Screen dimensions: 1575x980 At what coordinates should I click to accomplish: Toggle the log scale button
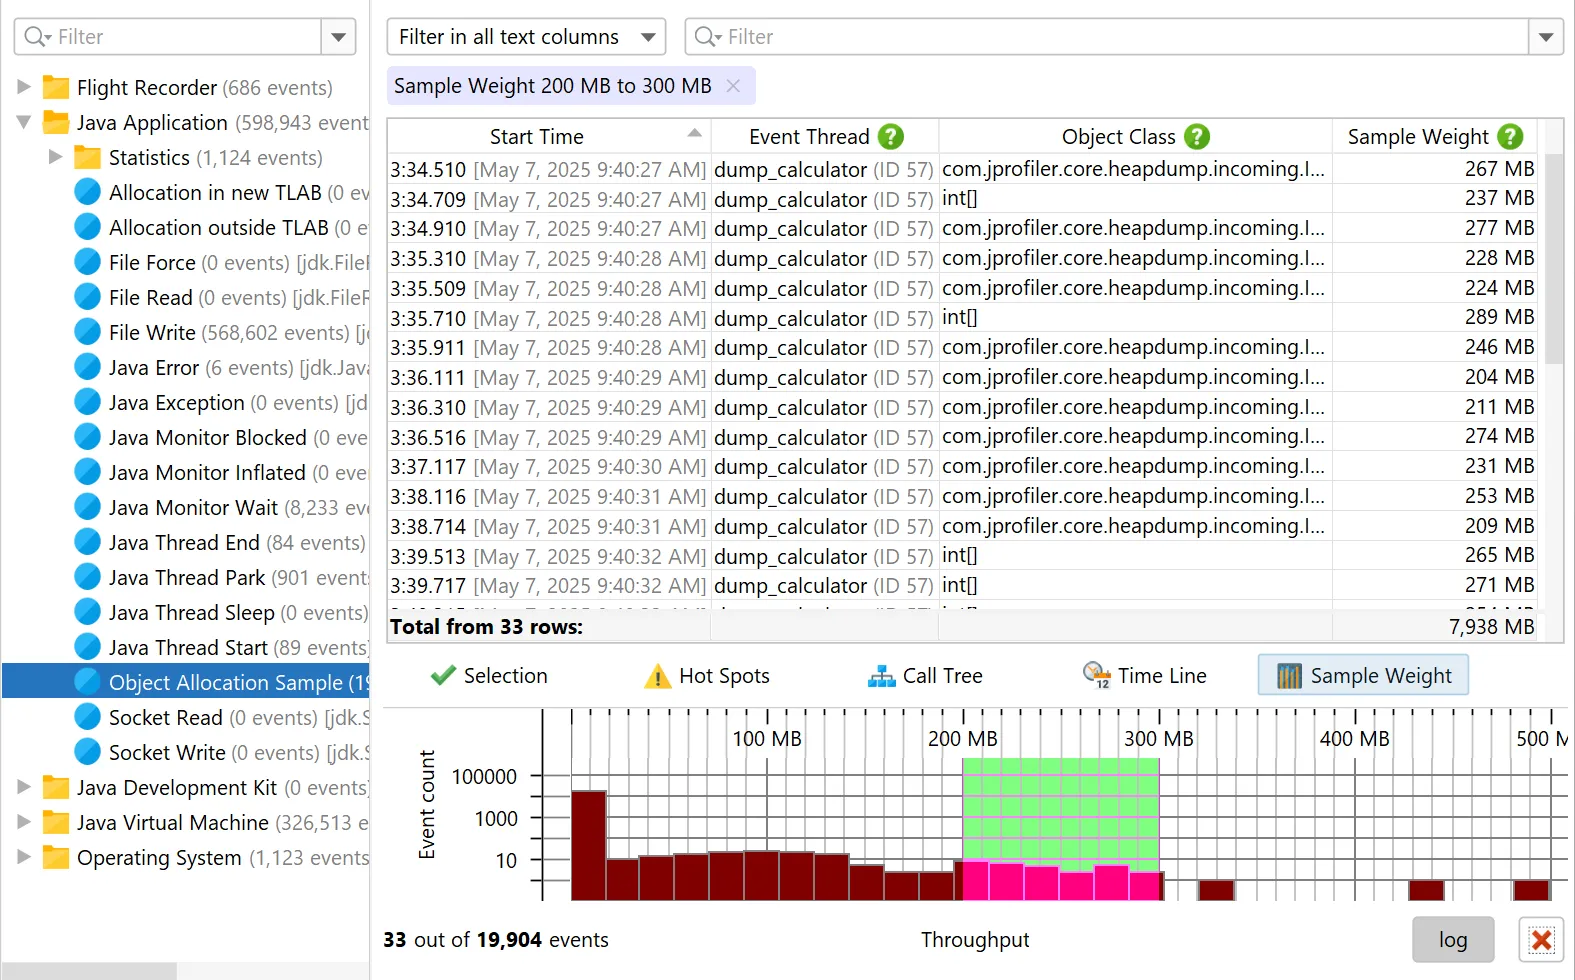[1452, 940]
